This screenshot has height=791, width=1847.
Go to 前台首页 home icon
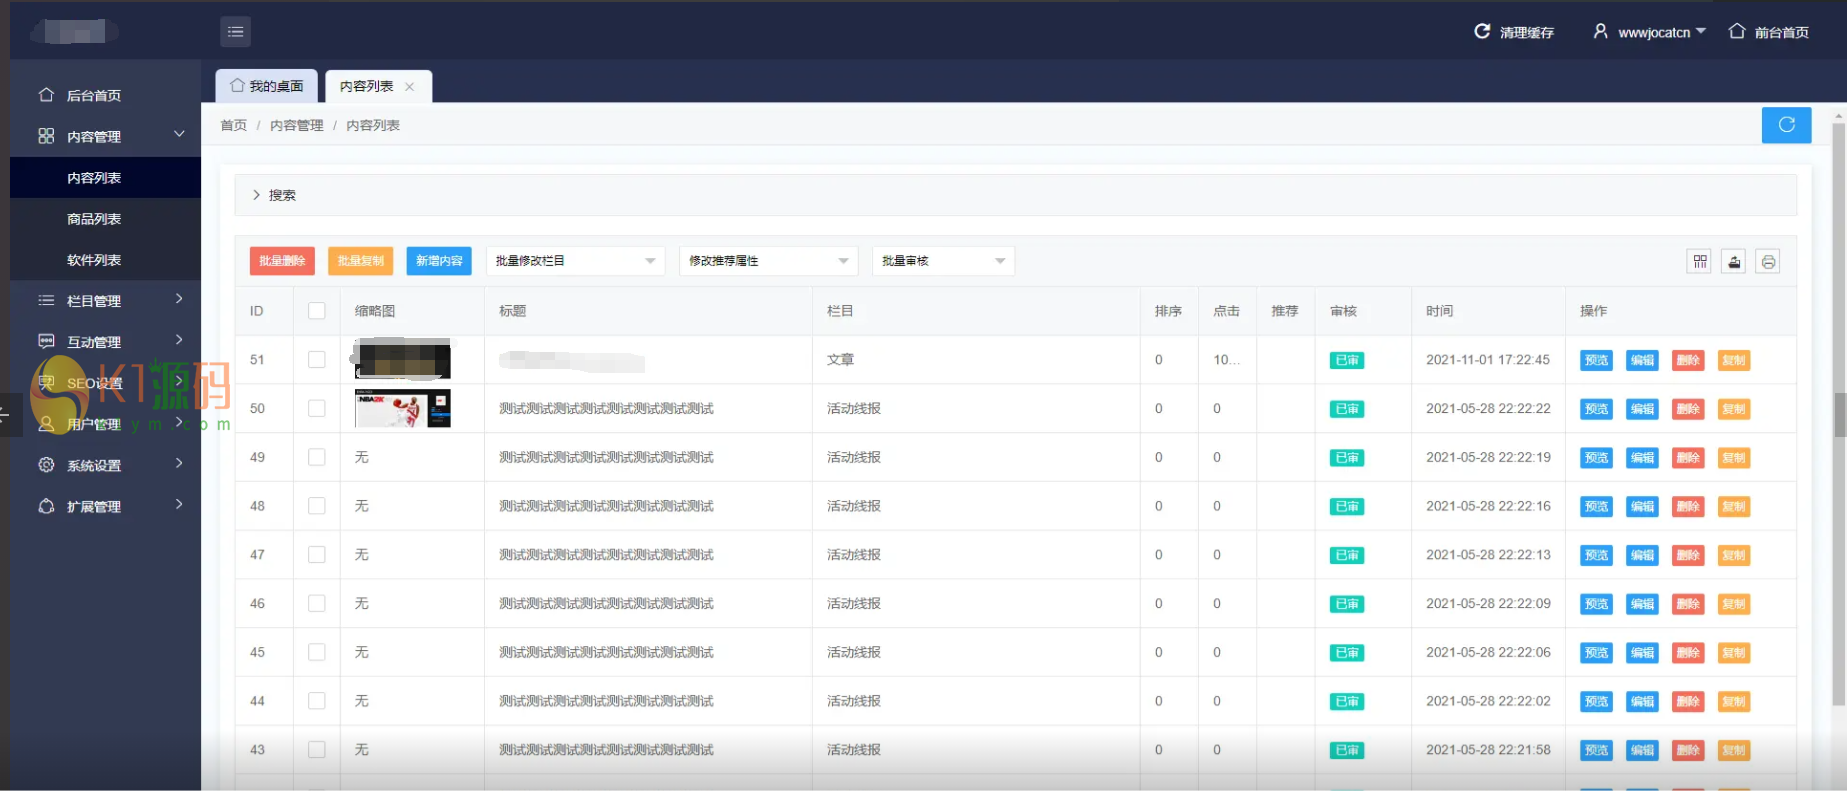coord(1737,32)
